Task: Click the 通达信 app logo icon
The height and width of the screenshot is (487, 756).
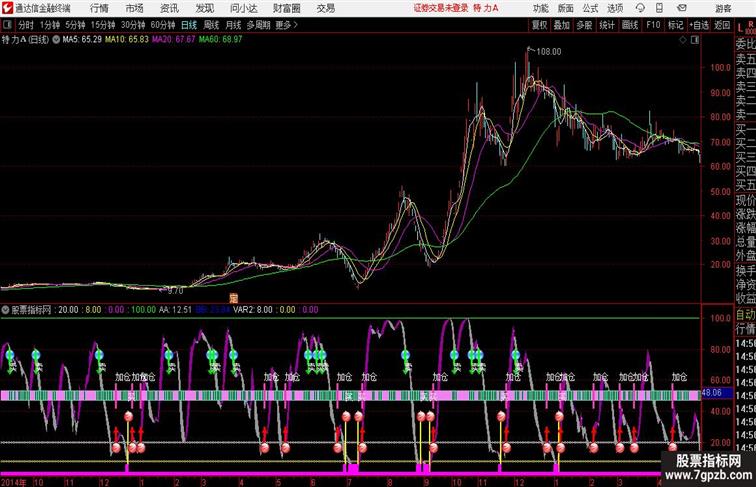Action: coord(7,8)
